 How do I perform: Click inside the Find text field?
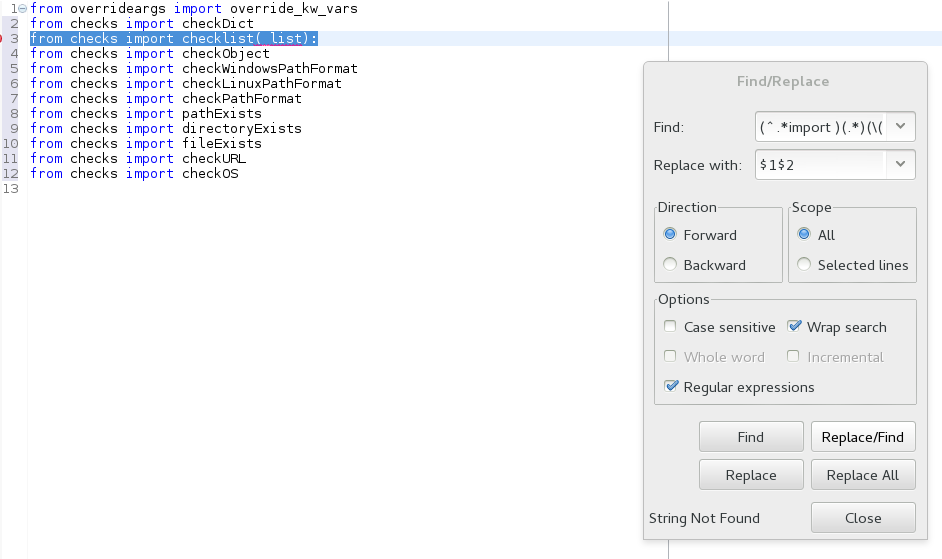point(821,127)
